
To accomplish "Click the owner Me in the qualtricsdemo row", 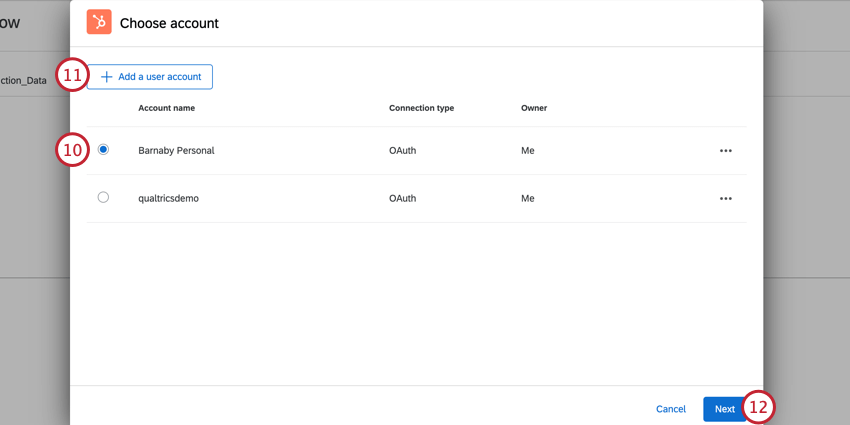I will (528, 199).
